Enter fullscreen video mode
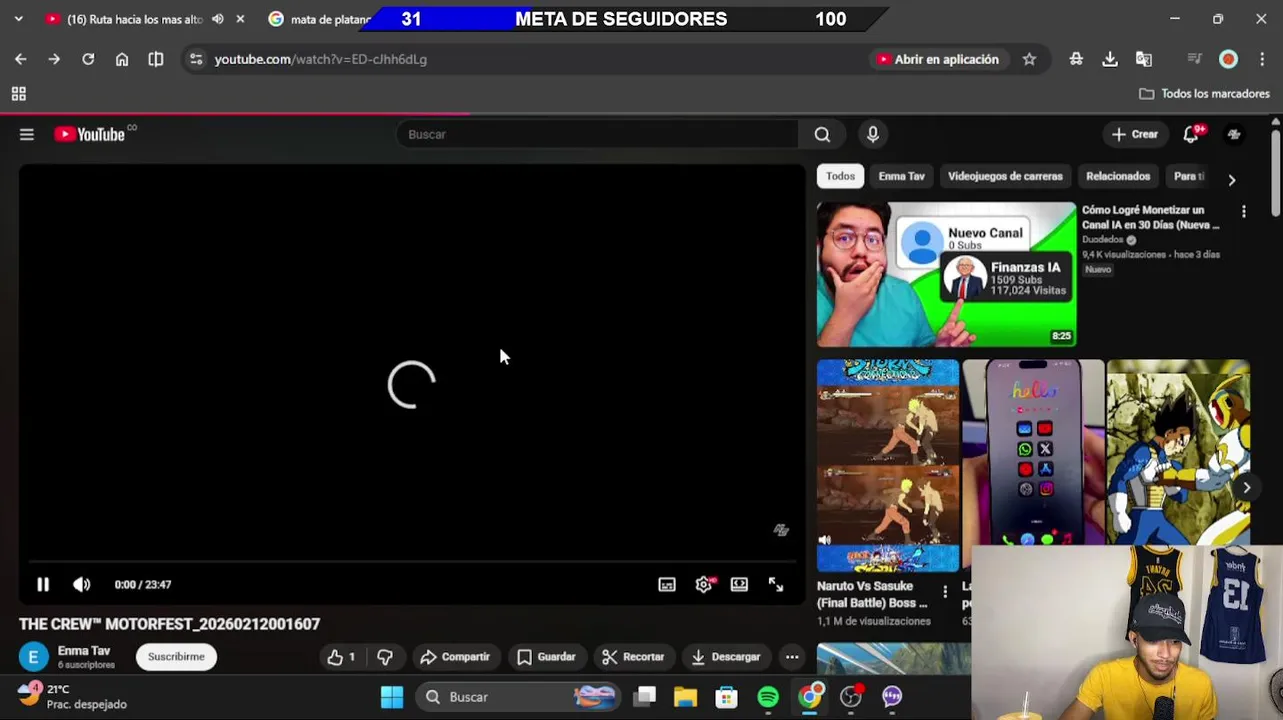 click(x=776, y=585)
